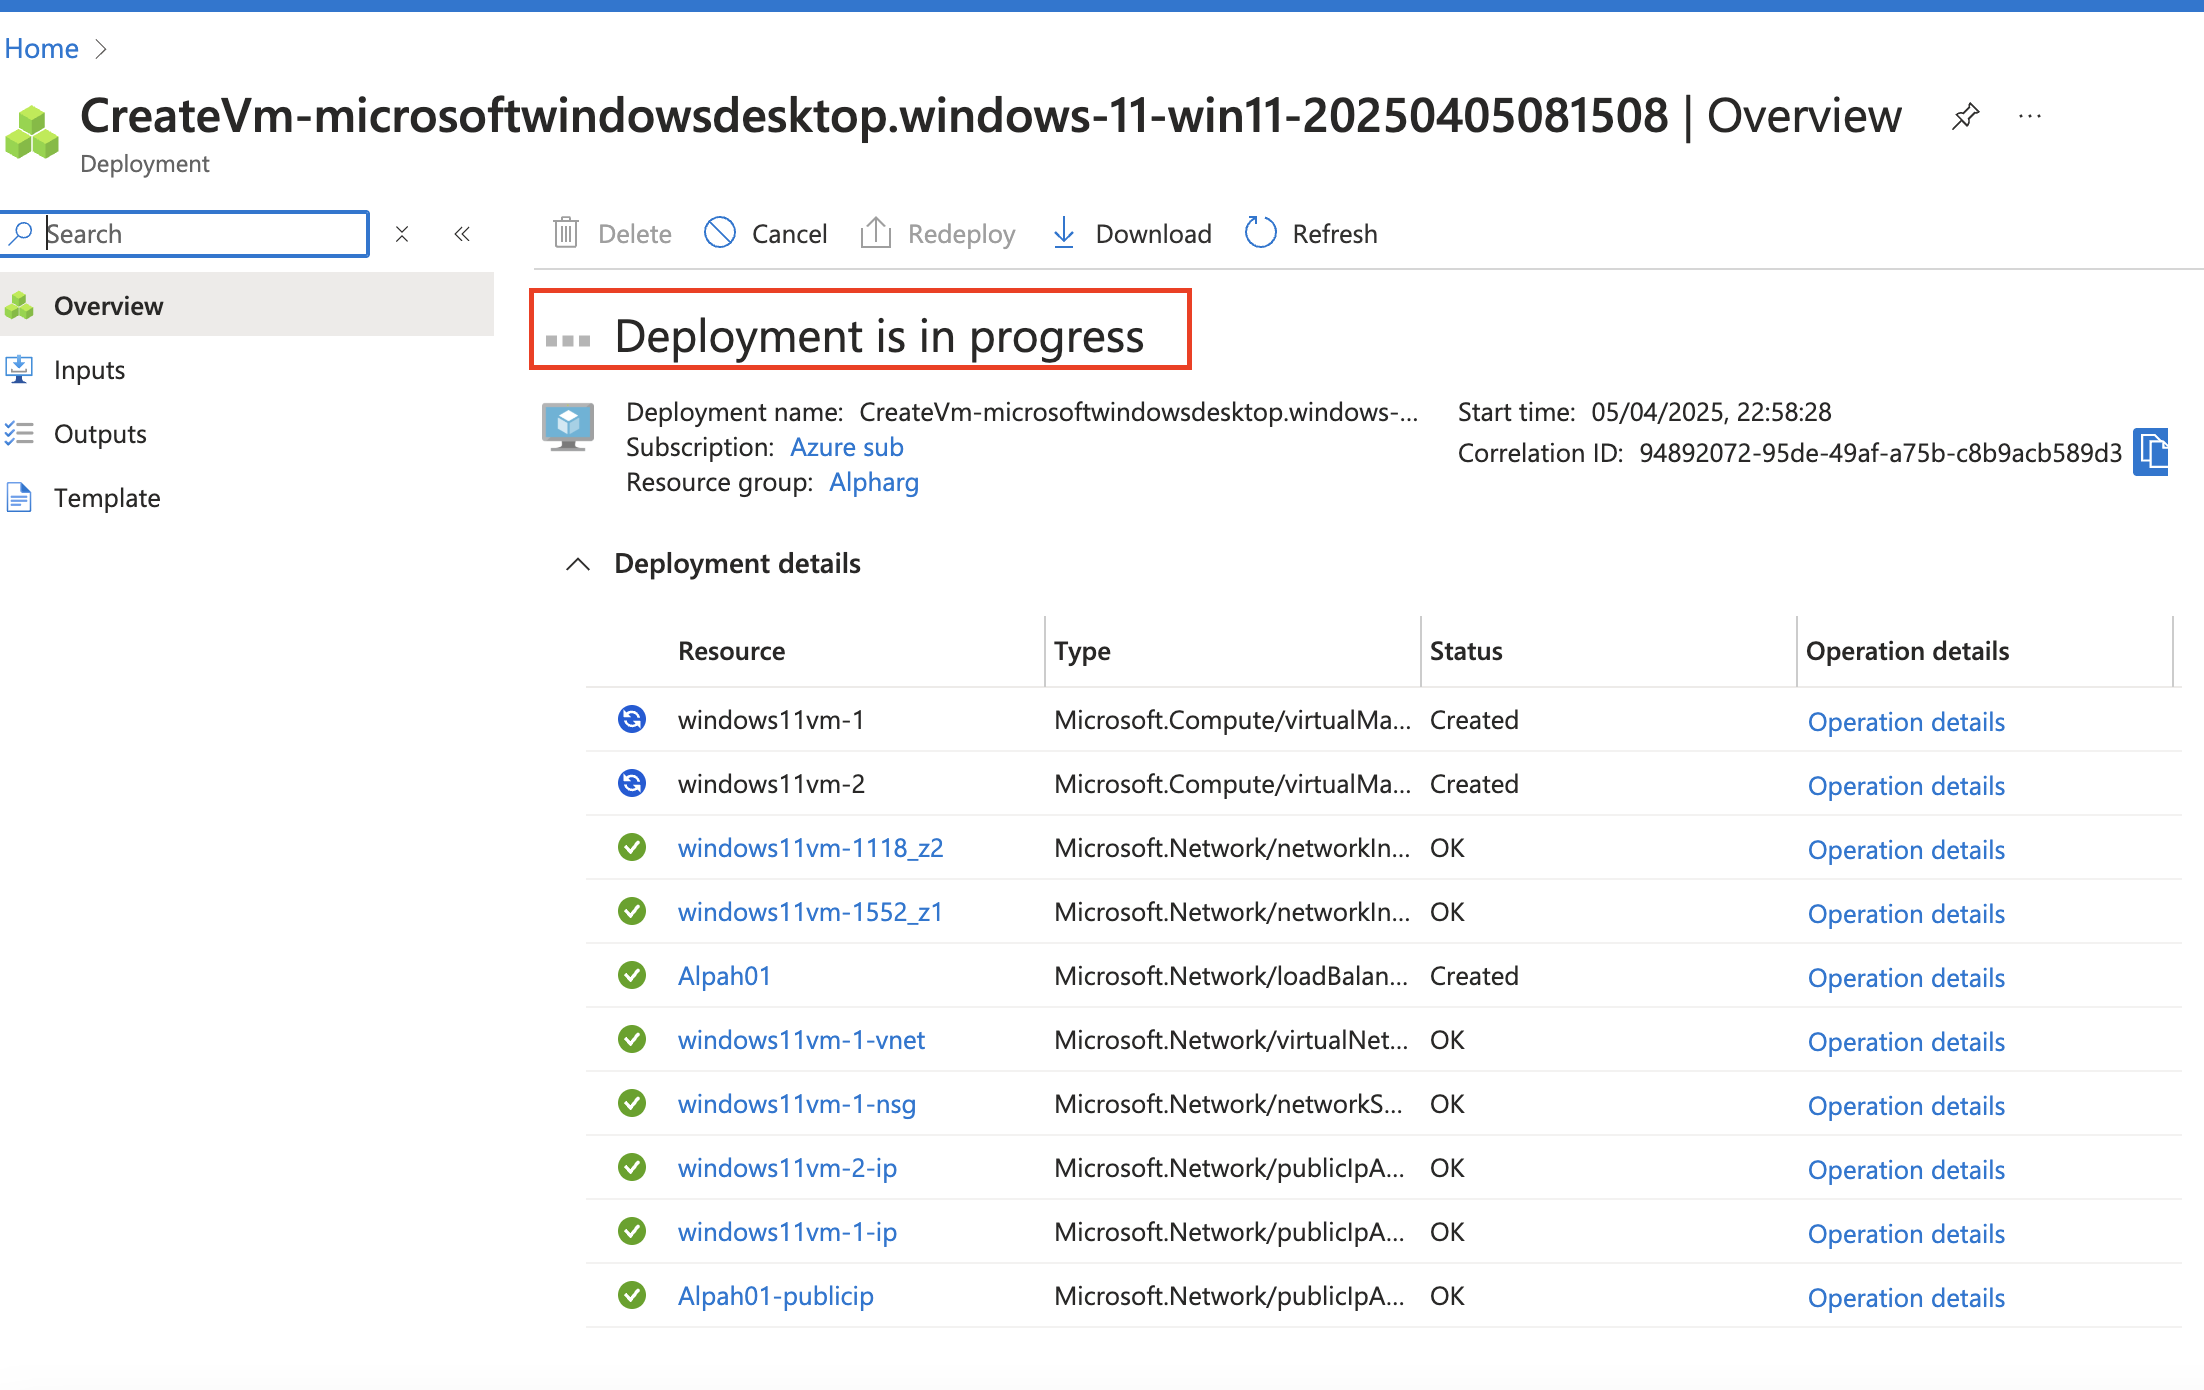Image resolution: width=2204 pixels, height=1390 pixels.
Task: Click the windows11vm-1 resource name
Action: [x=771, y=720]
